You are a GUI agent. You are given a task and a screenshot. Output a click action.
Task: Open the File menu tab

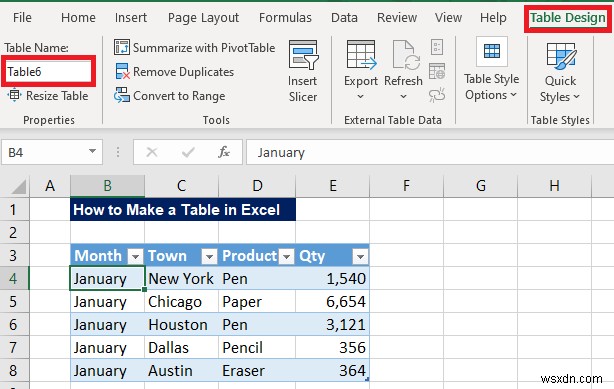pos(22,18)
